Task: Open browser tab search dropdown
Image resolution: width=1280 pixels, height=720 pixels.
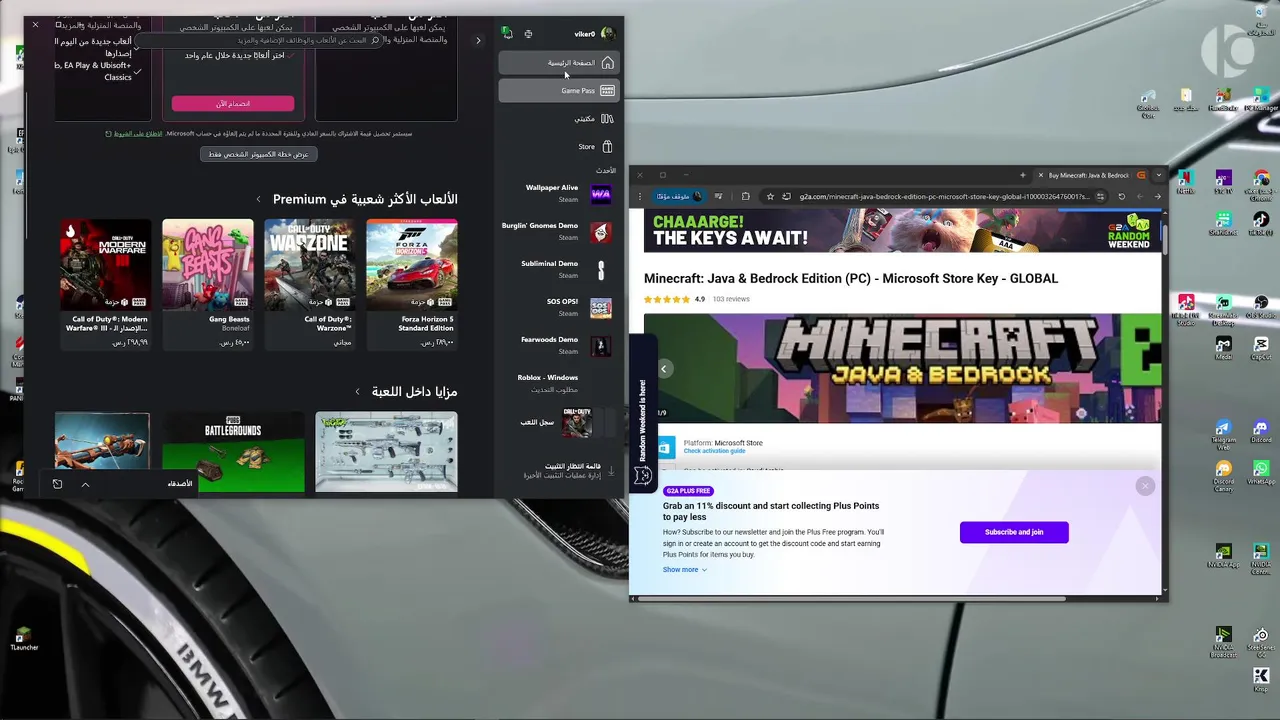Action: tap(1159, 175)
